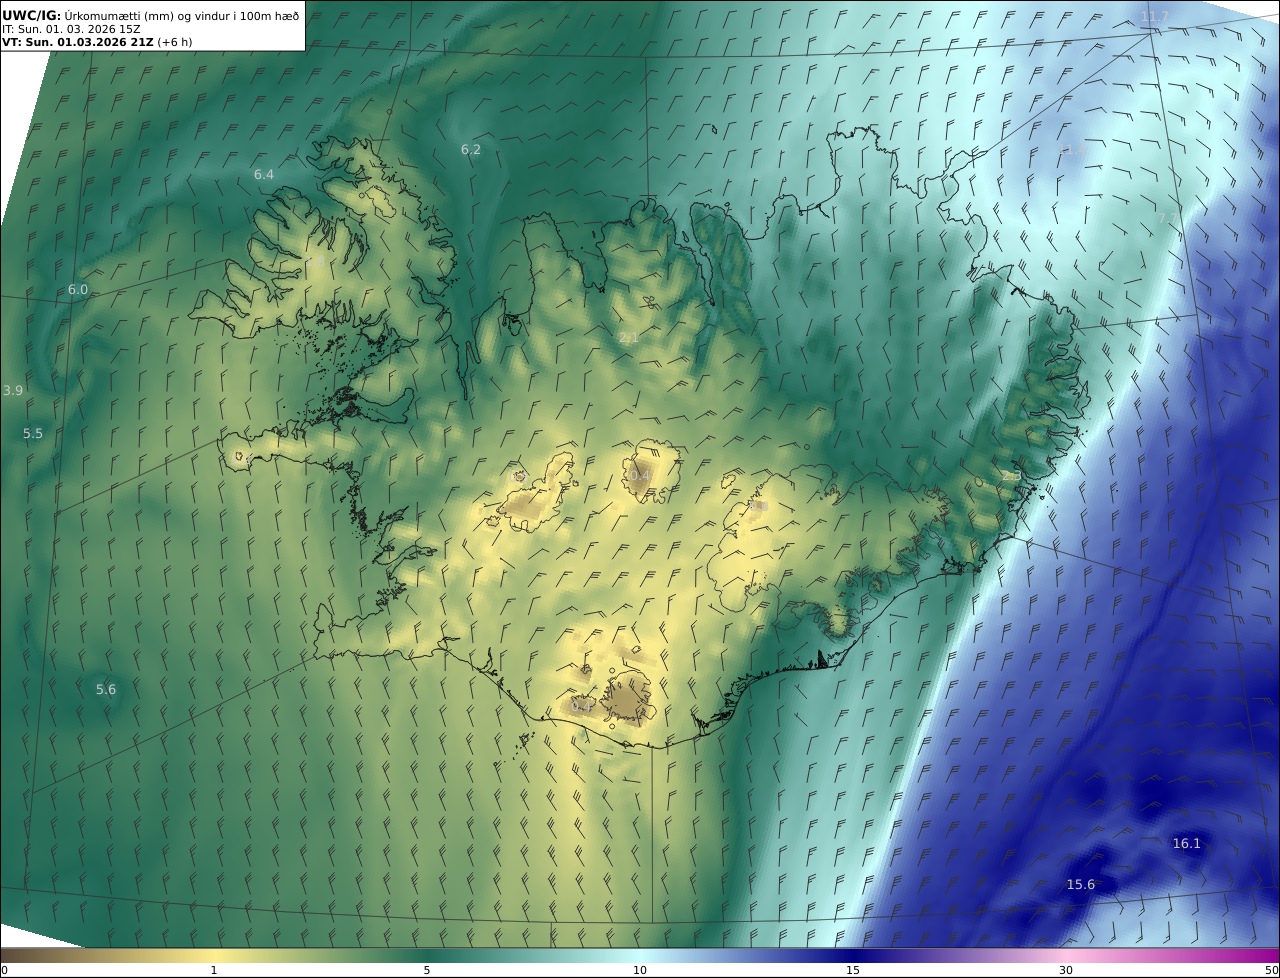Click the 6.0 value label

(78, 289)
